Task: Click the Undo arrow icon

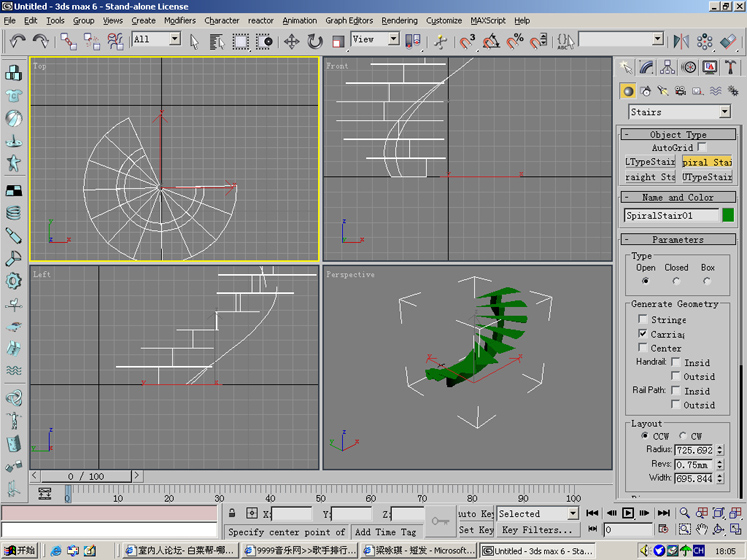Action: (x=17, y=41)
